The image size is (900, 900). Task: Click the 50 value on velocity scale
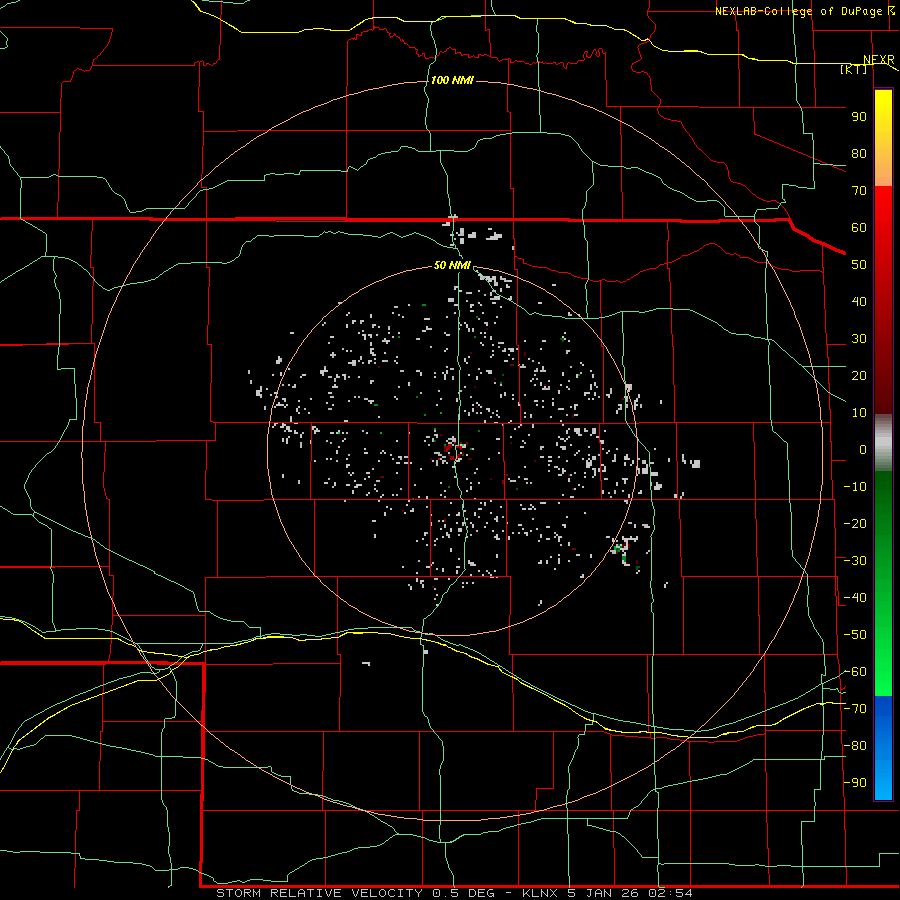859,265
